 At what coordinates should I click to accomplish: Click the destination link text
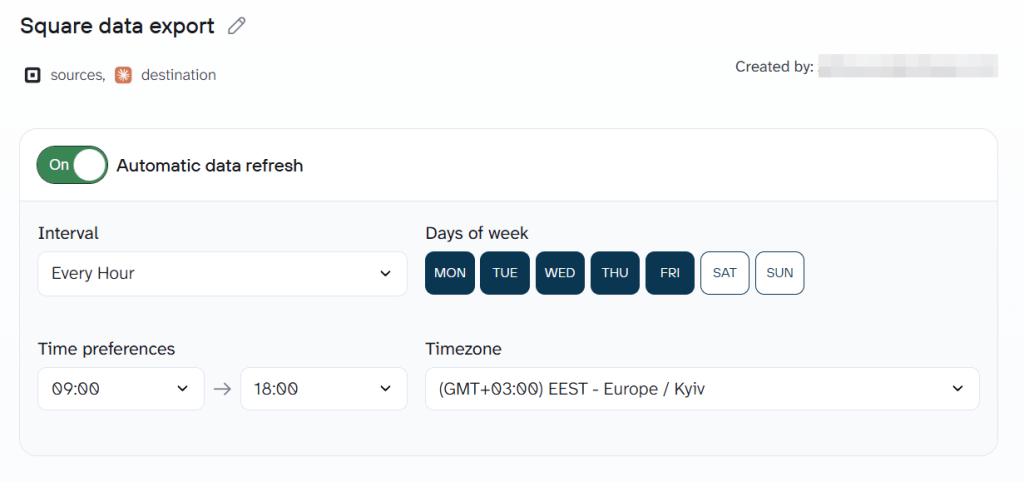(178, 75)
